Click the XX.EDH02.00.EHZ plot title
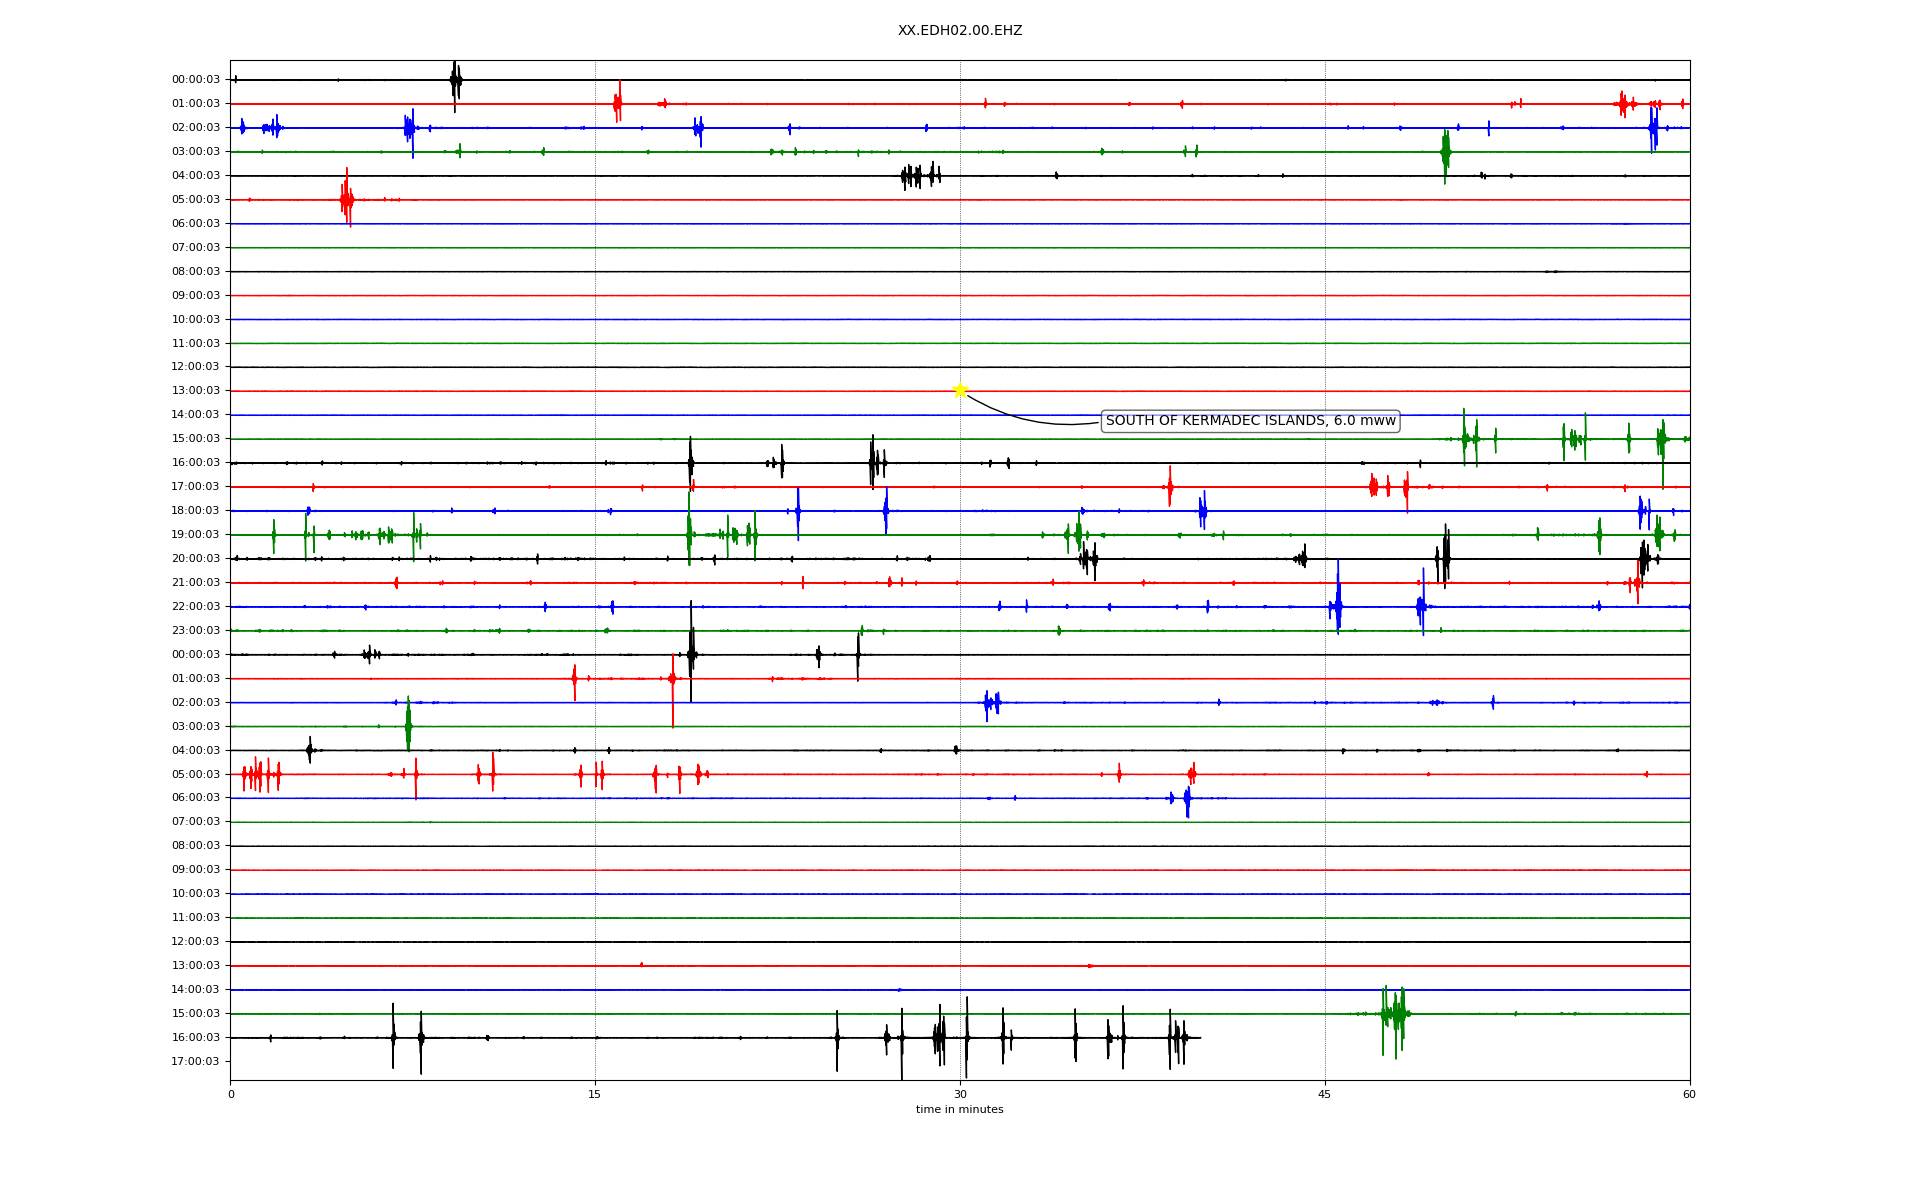Image resolution: width=1920 pixels, height=1200 pixels. (x=960, y=31)
